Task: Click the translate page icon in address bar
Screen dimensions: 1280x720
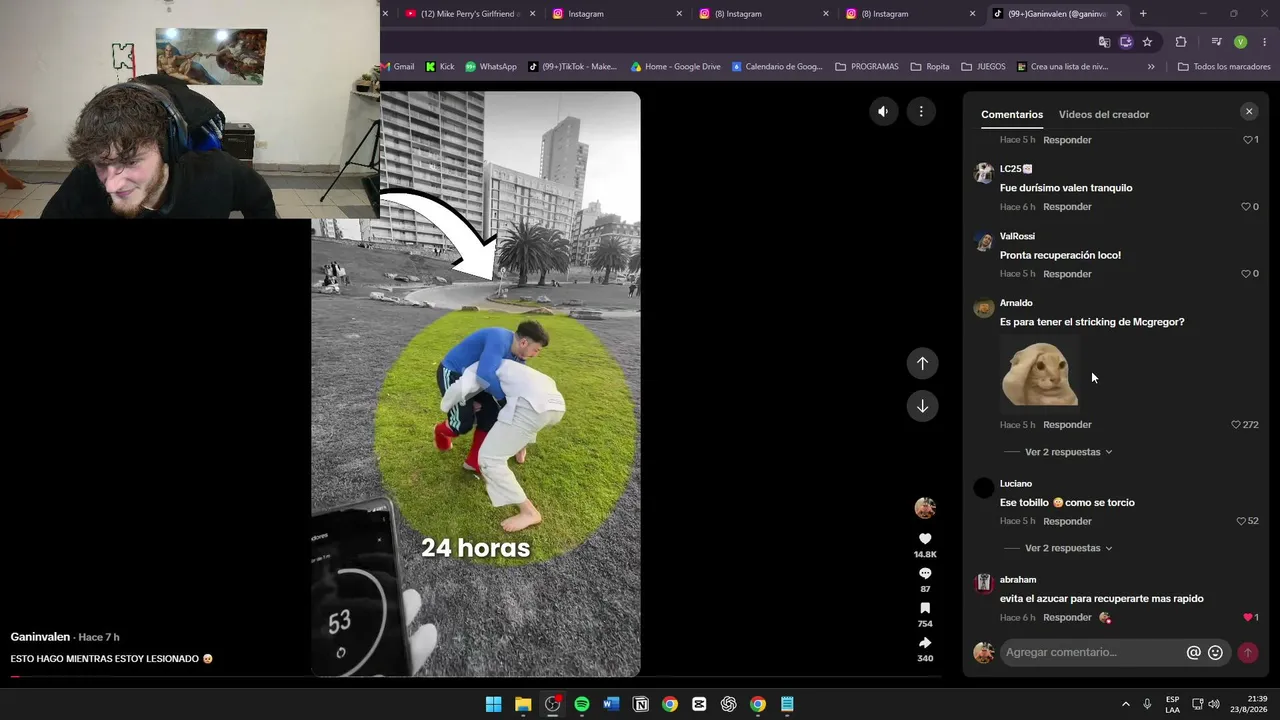Action: point(1104,42)
